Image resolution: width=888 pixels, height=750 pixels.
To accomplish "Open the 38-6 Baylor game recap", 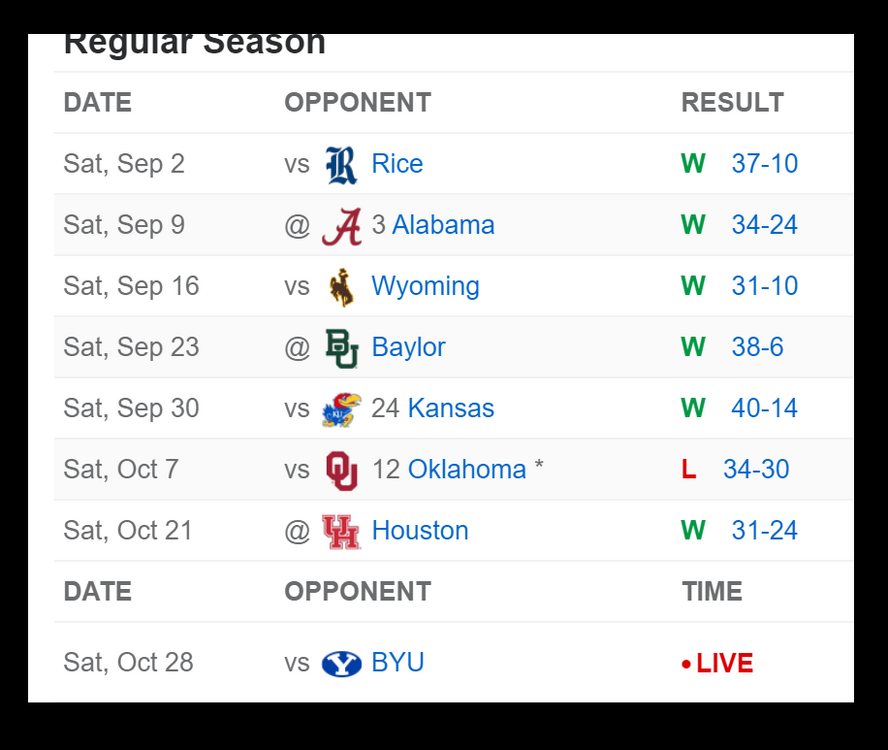I will (x=757, y=347).
